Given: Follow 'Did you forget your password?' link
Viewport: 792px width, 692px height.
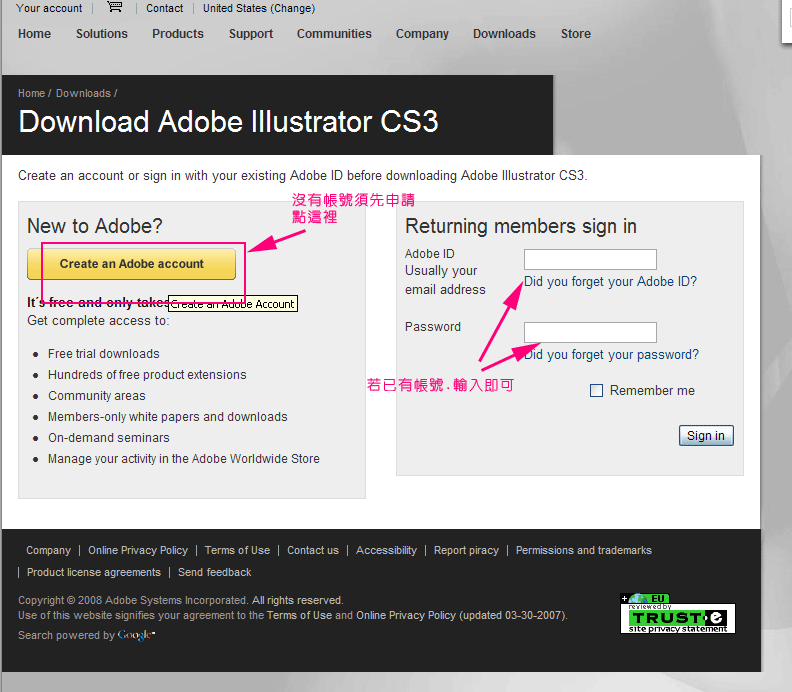Looking at the screenshot, I should pyautogui.click(x=611, y=355).
